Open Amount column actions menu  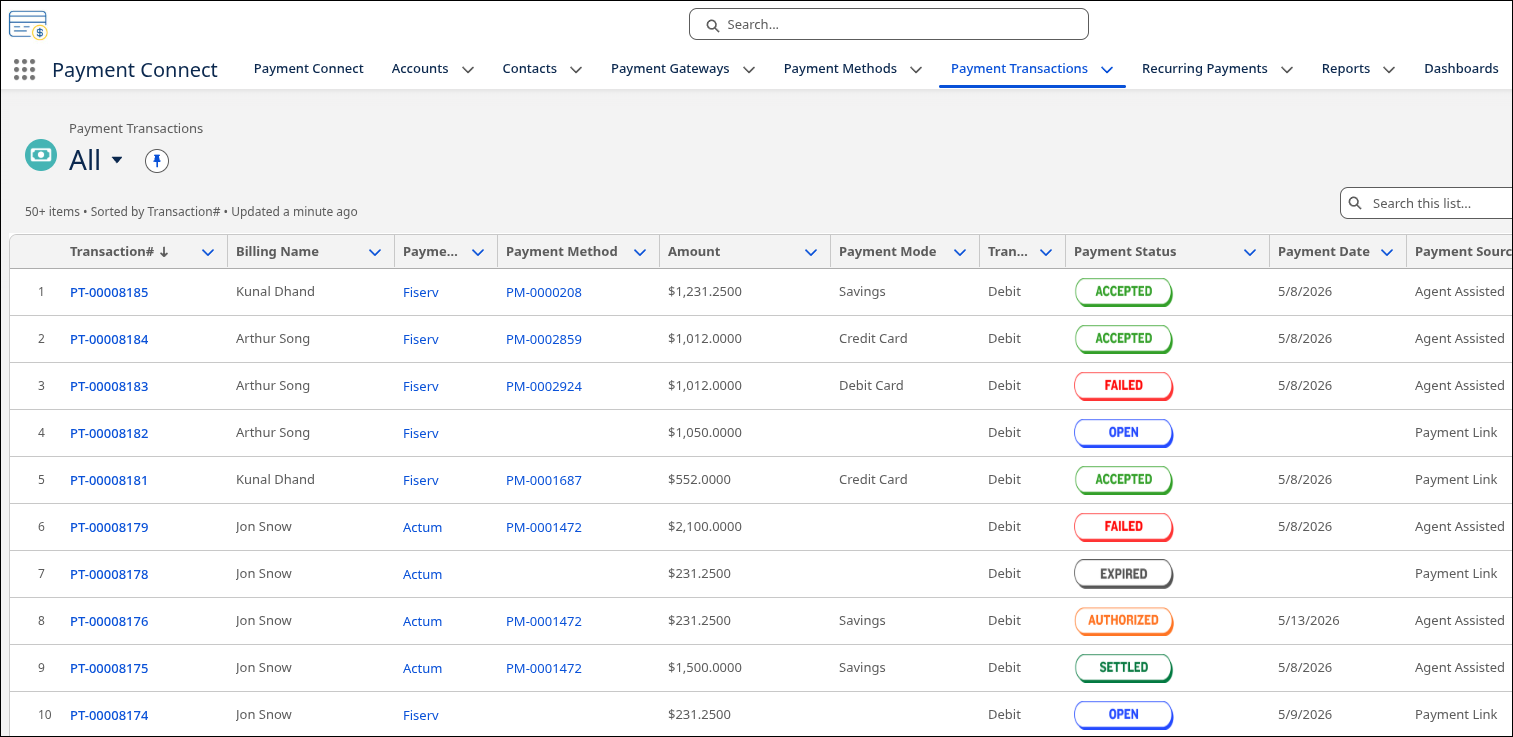(x=811, y=253)
